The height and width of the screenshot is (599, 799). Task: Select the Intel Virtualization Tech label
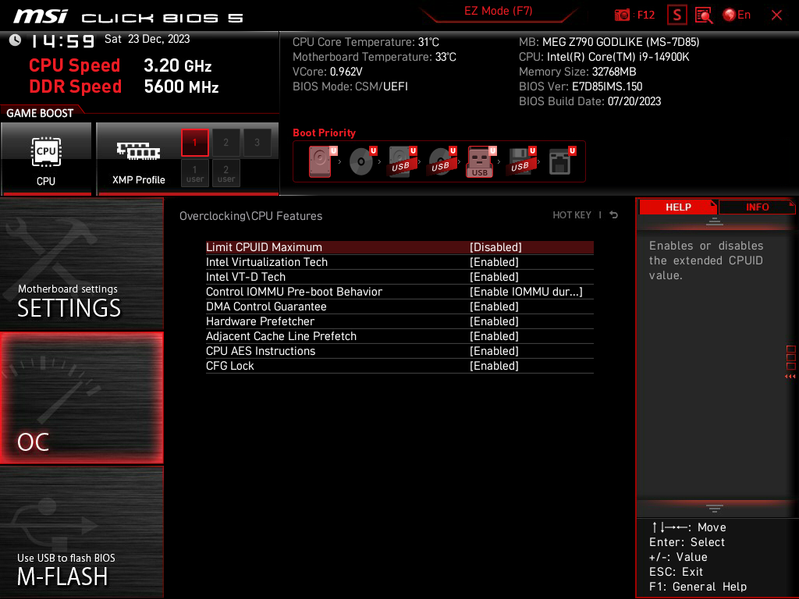(267, 262)
